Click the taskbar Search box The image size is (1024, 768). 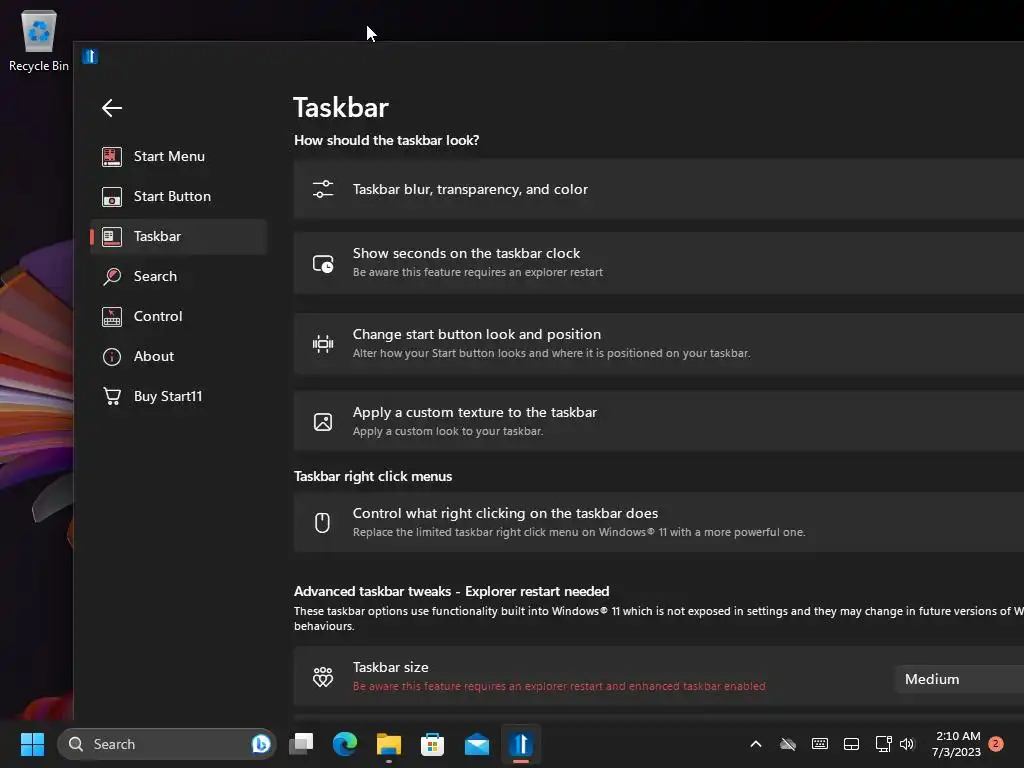(x=167, y=744)
